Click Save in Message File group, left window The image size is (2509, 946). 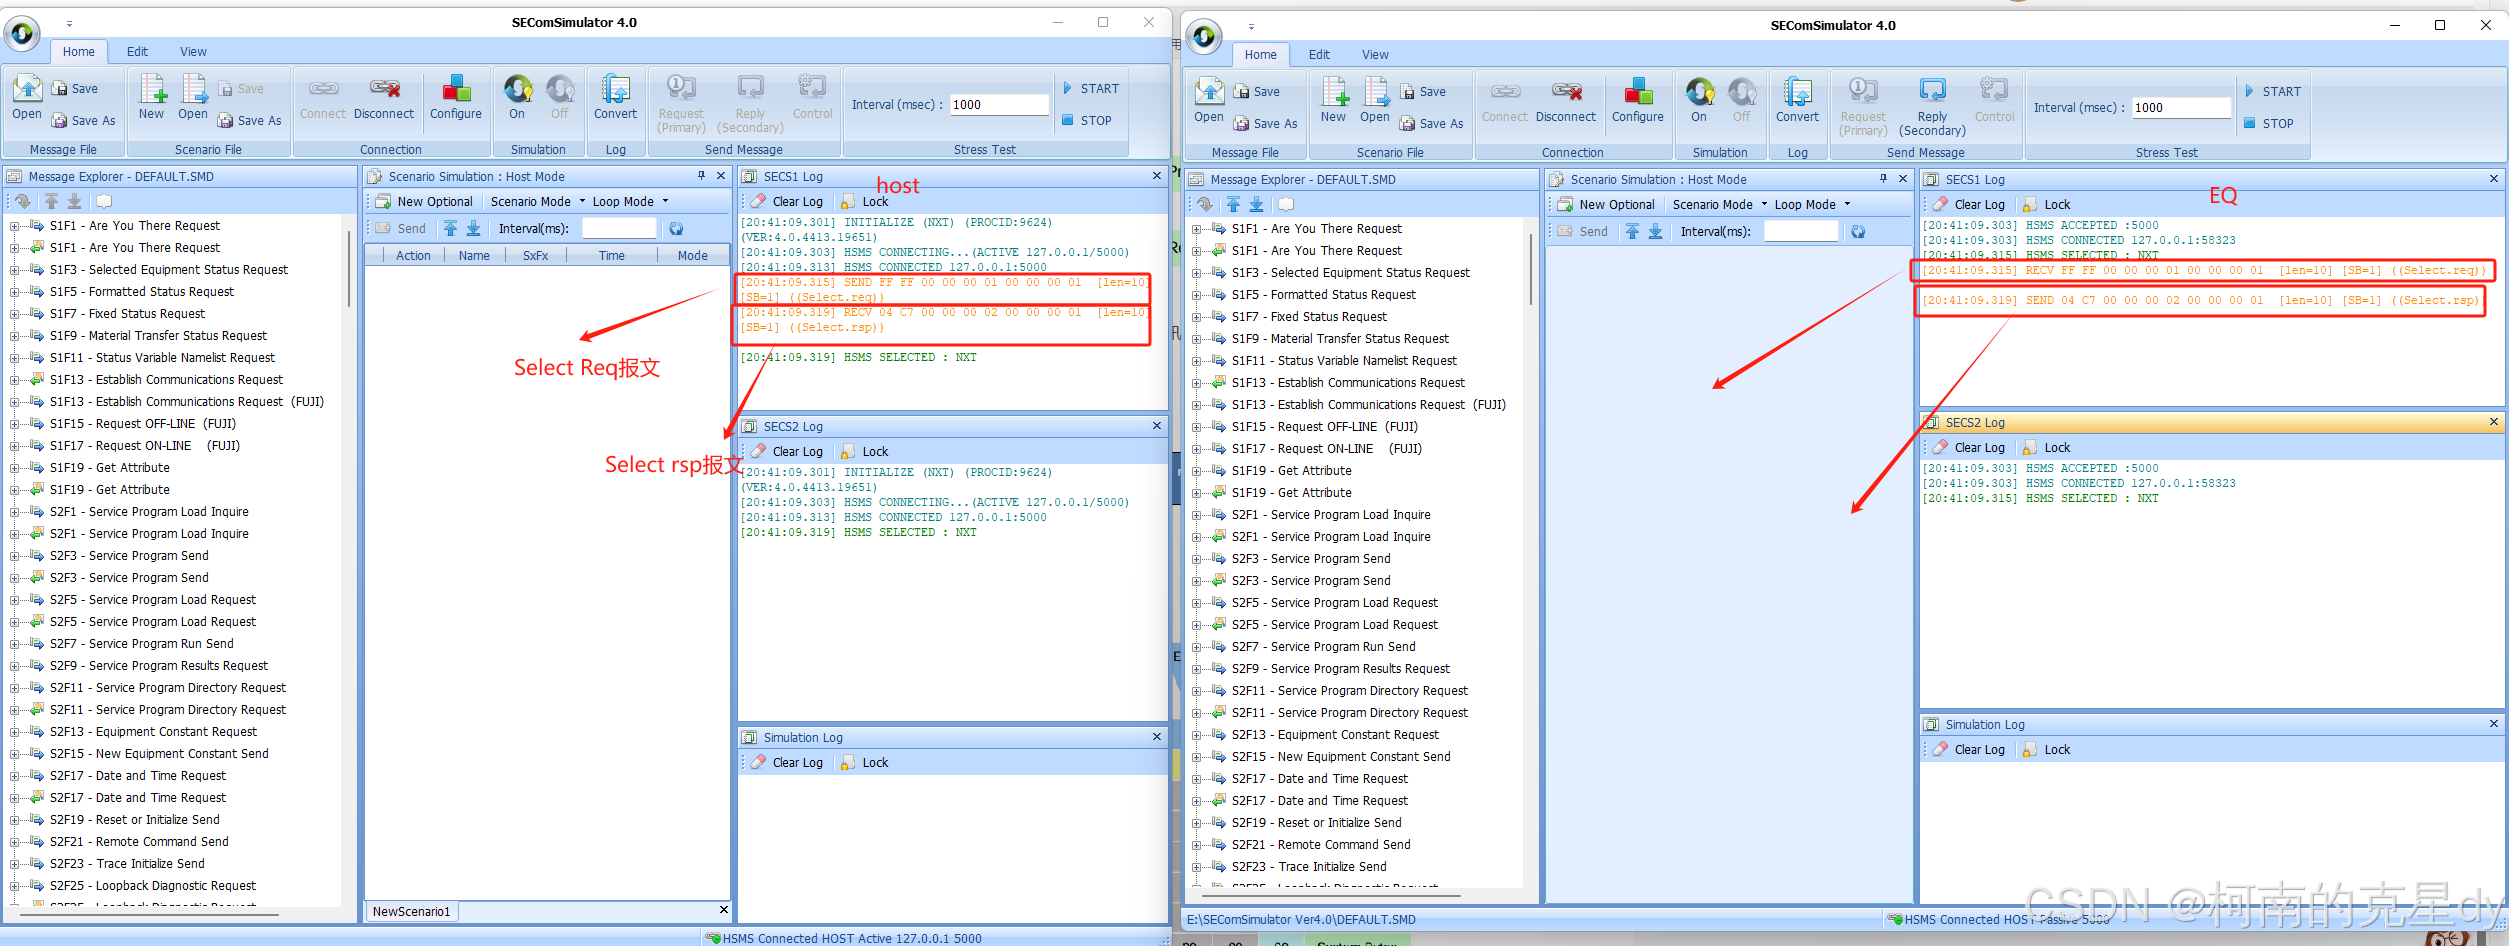(75, 88)
